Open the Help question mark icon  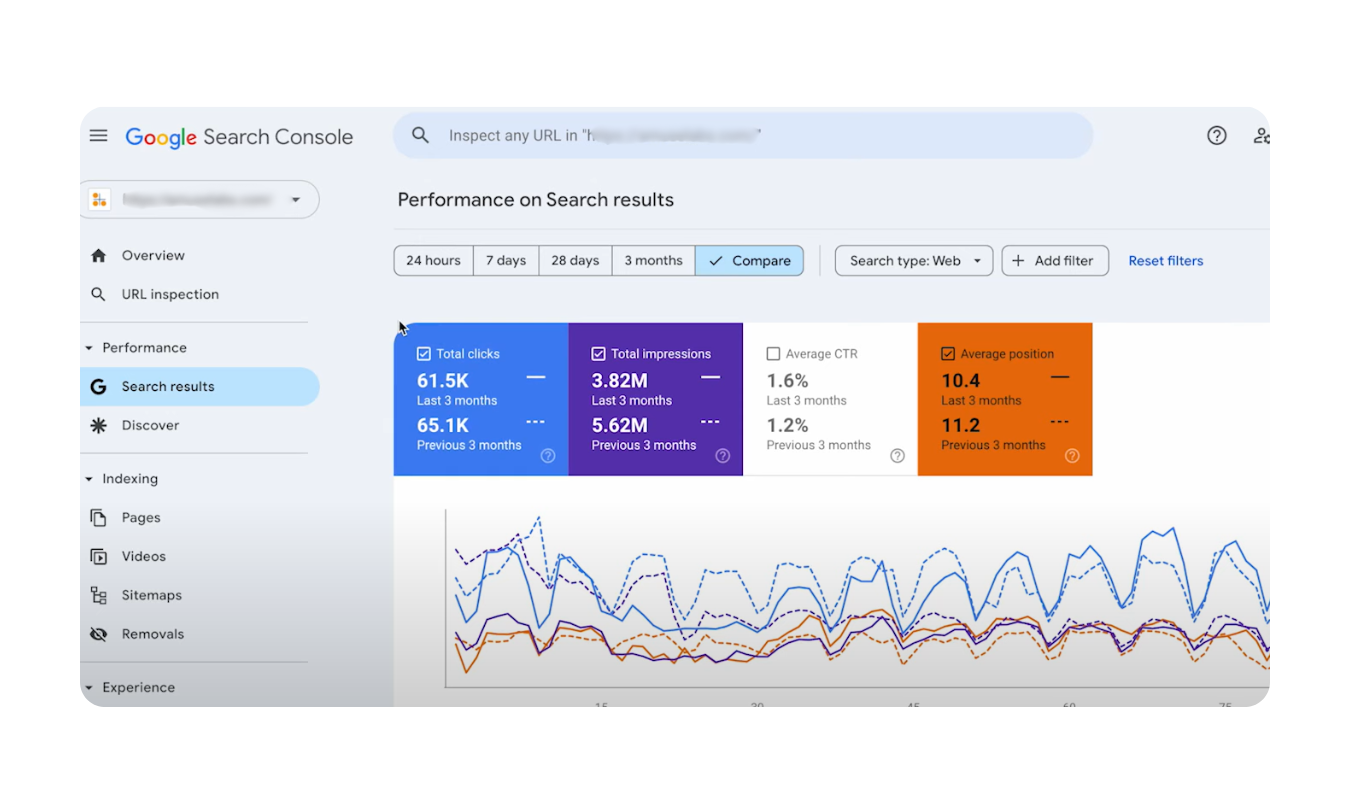point(1216,135)
